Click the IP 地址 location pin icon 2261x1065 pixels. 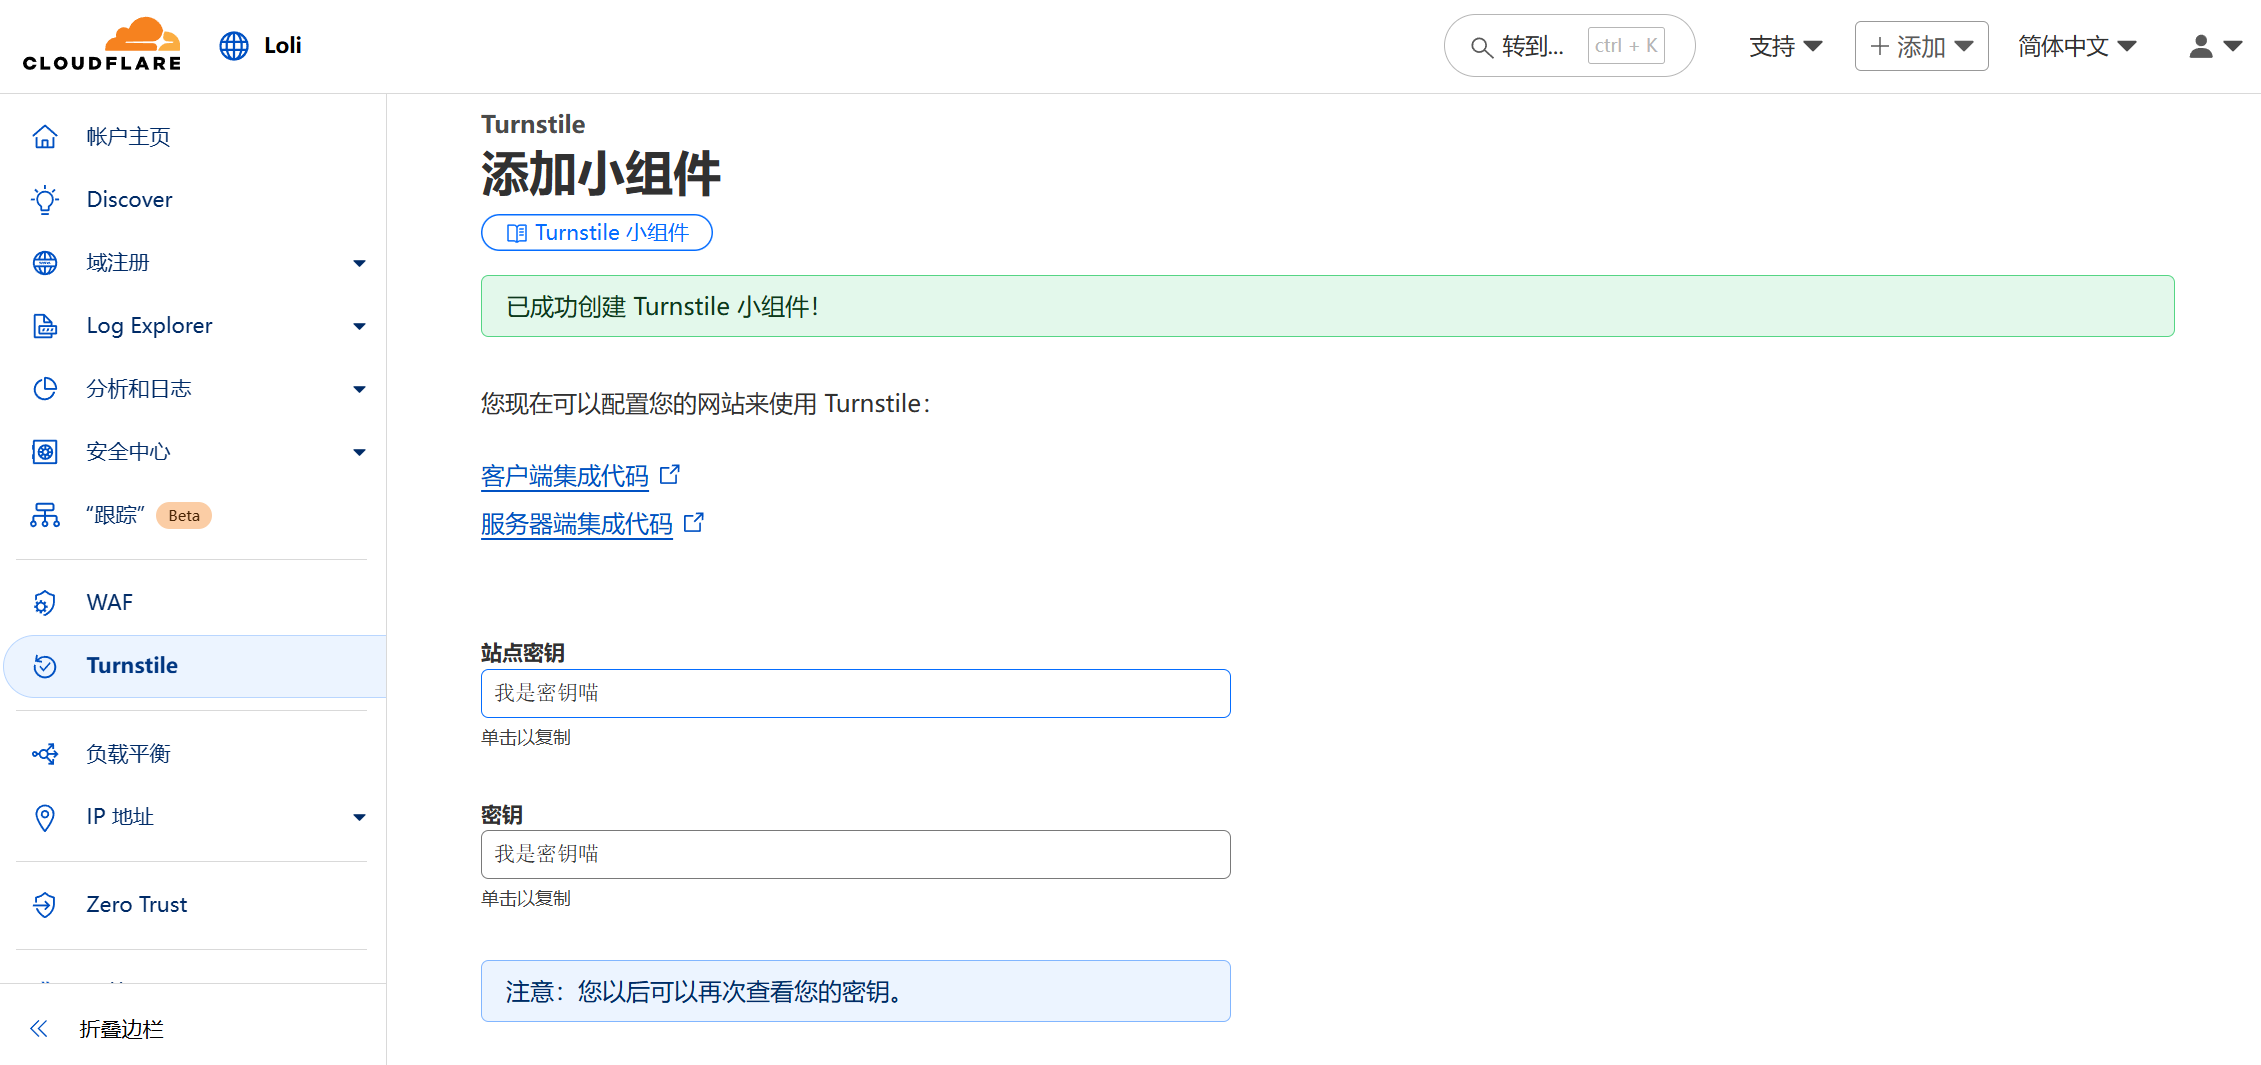point(45,817)
